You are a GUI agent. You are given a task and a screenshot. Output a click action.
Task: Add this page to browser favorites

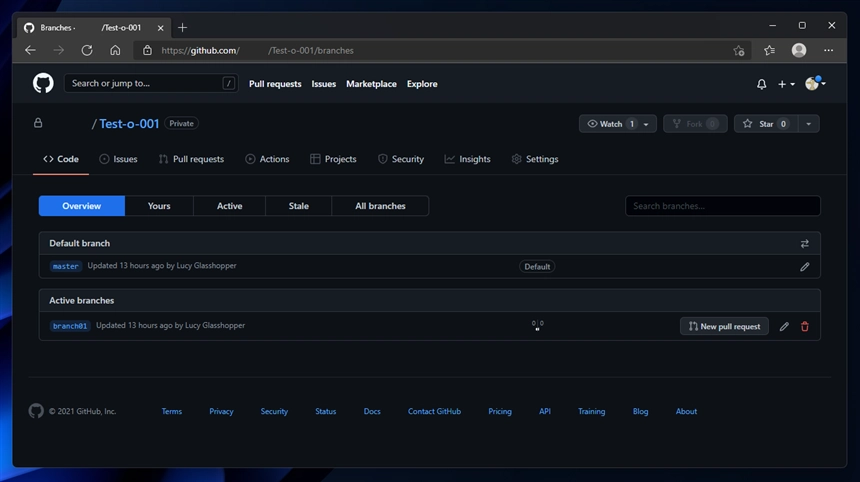coord(739,50)
